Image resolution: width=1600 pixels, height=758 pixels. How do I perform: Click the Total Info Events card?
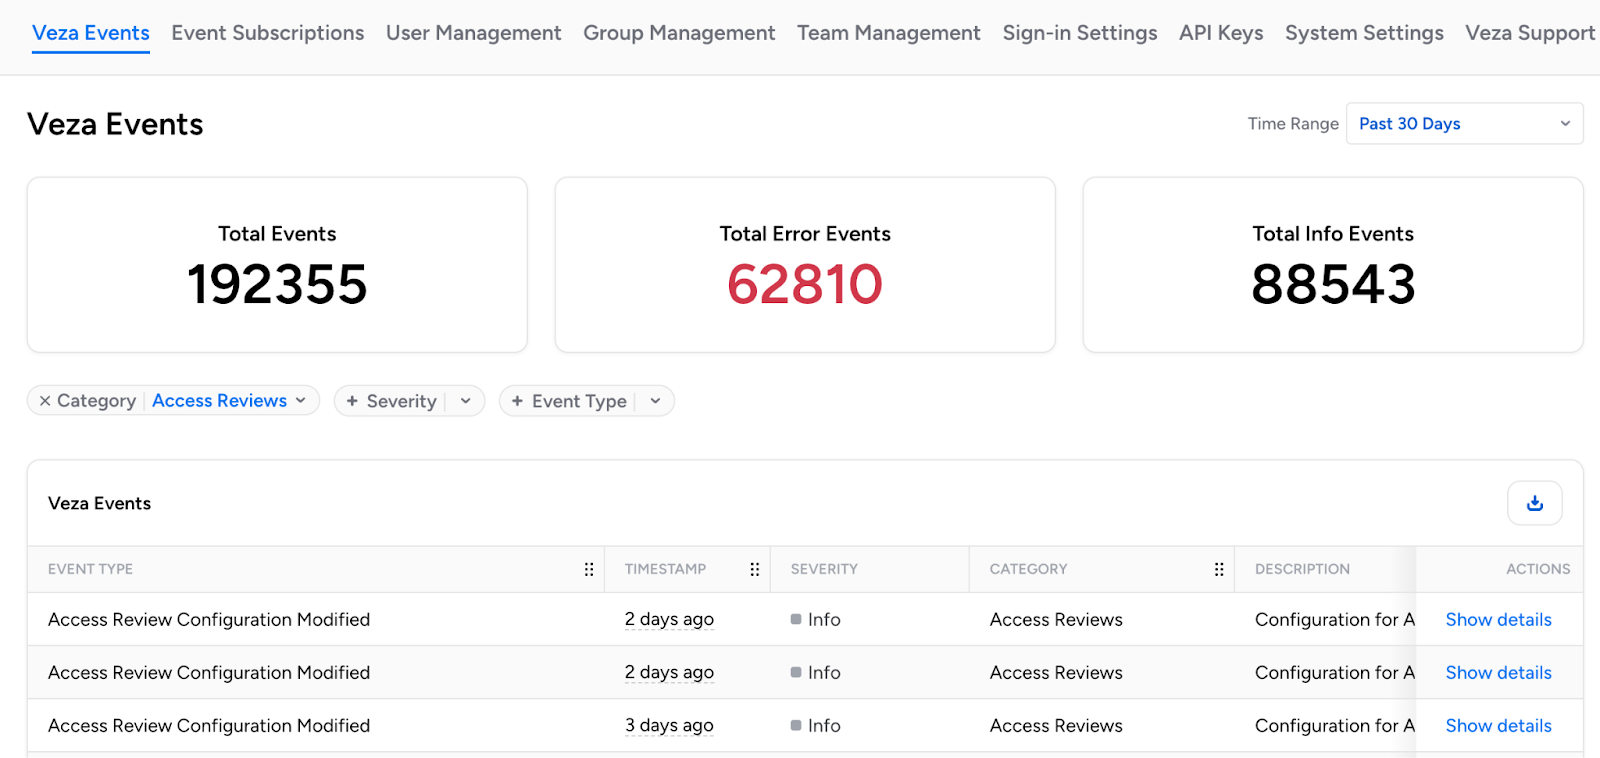point(1333,265)
